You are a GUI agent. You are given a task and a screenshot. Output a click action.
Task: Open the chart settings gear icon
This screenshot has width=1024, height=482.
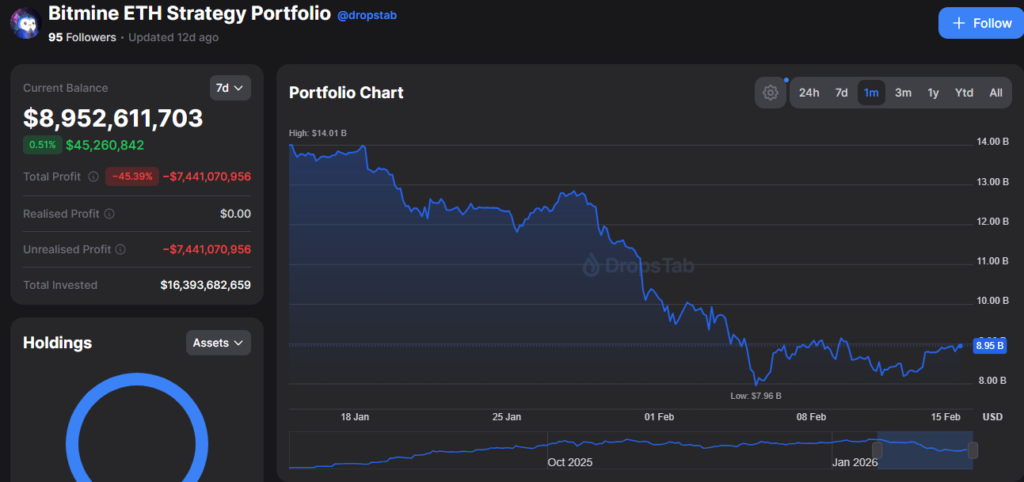[x=770, y=93]
